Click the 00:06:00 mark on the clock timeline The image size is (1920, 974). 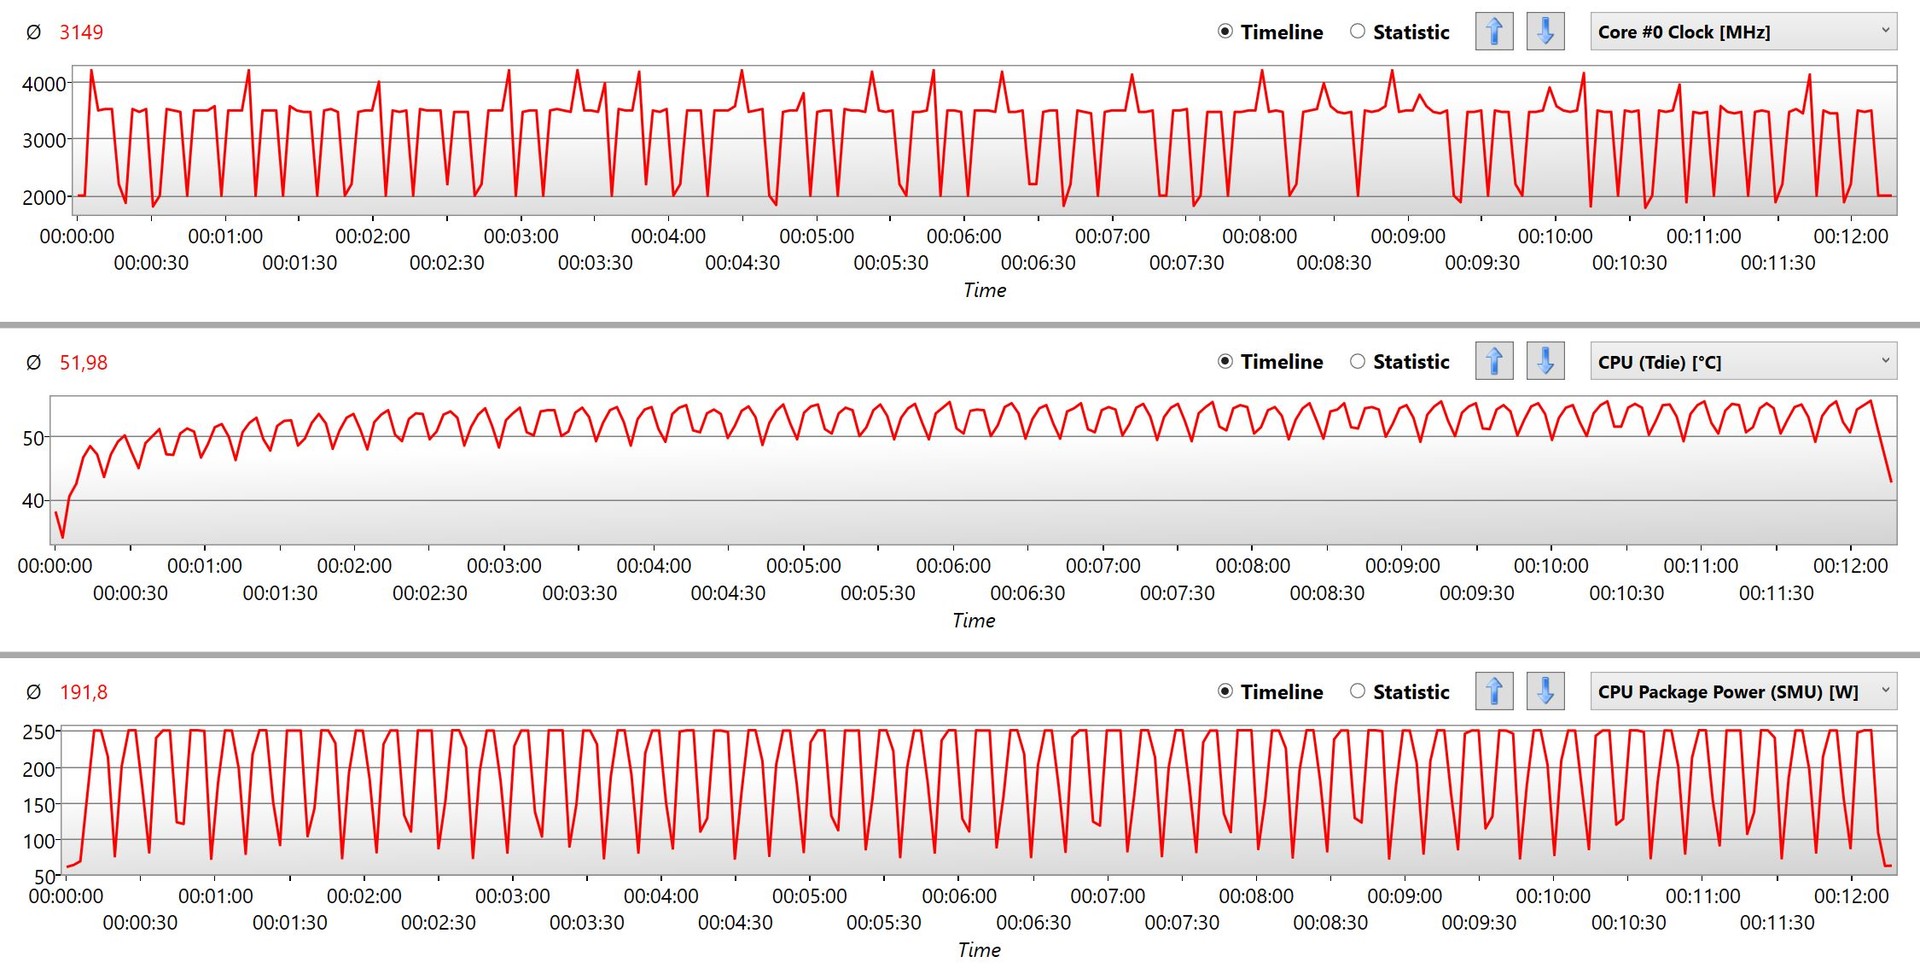[x=963, y=236]
